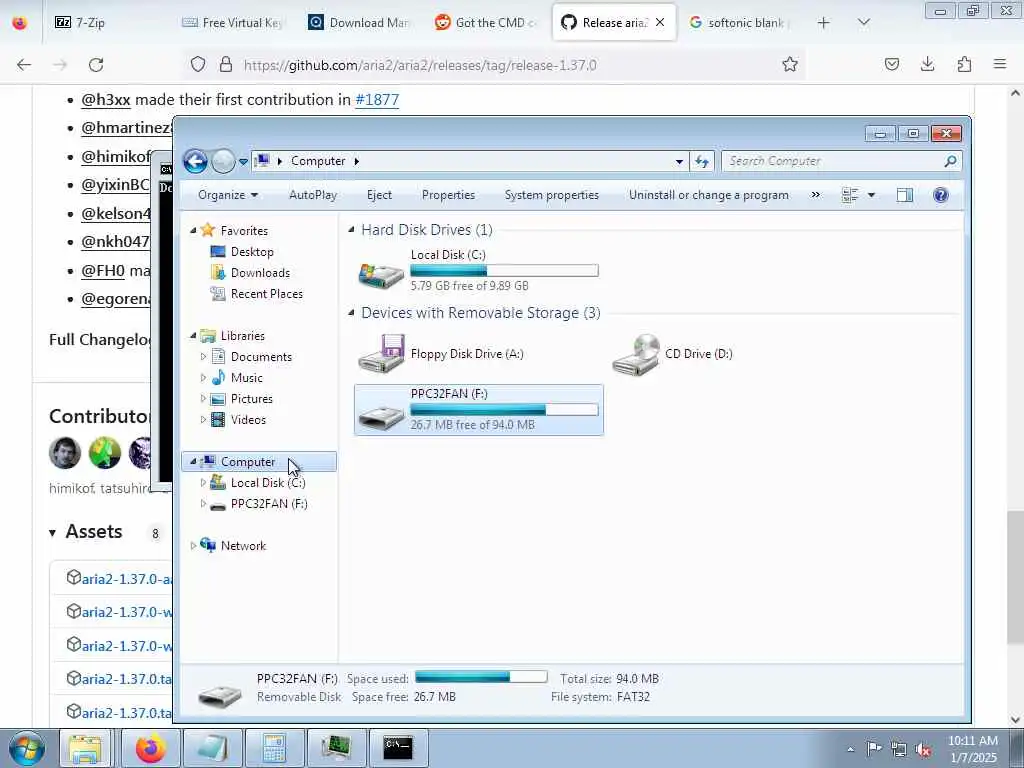Collapse the Hard Disk Drives group header

point(351,229)
